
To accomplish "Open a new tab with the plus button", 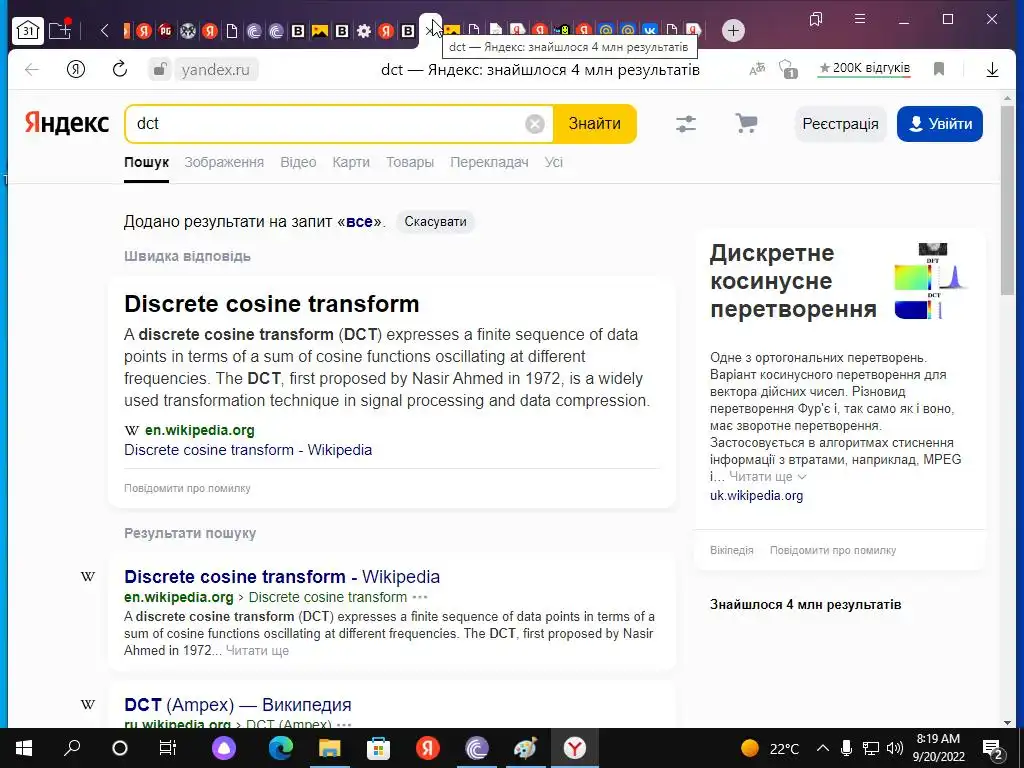I will point(733,30).
